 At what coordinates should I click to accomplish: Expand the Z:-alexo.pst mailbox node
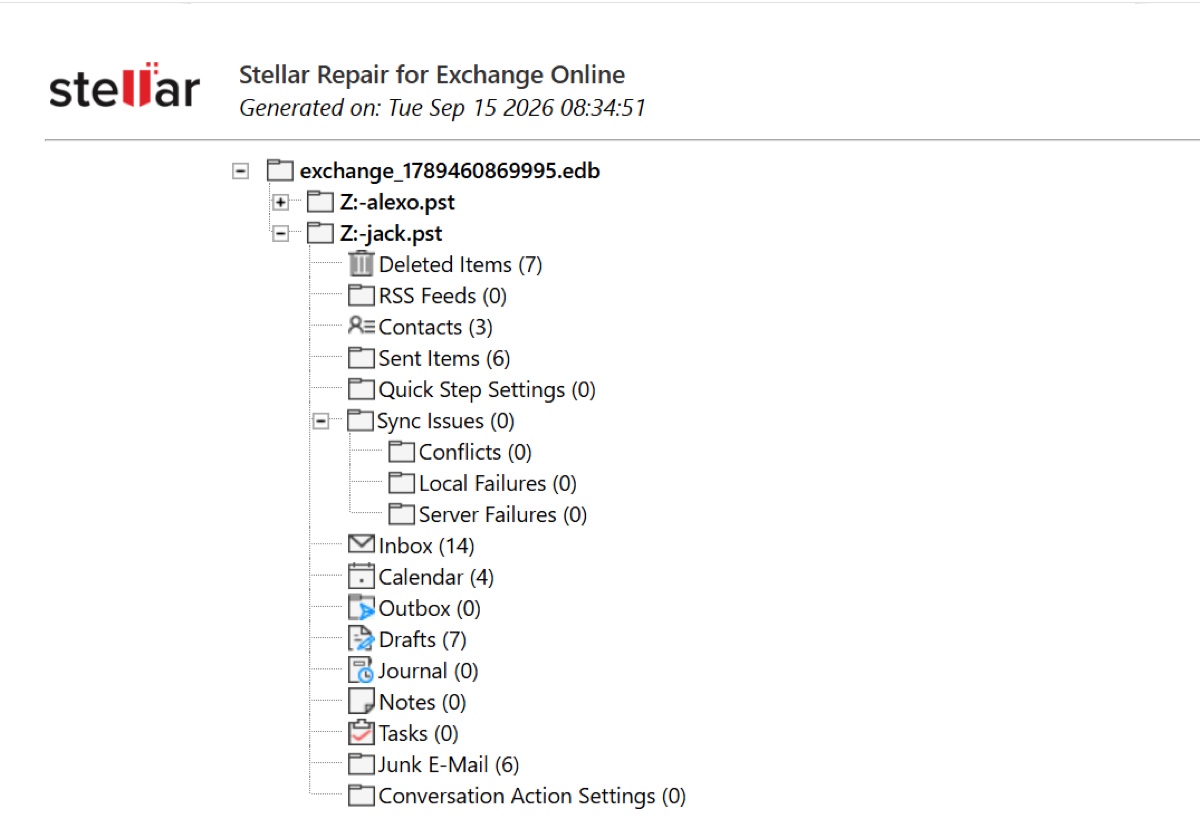pos(281,202)
